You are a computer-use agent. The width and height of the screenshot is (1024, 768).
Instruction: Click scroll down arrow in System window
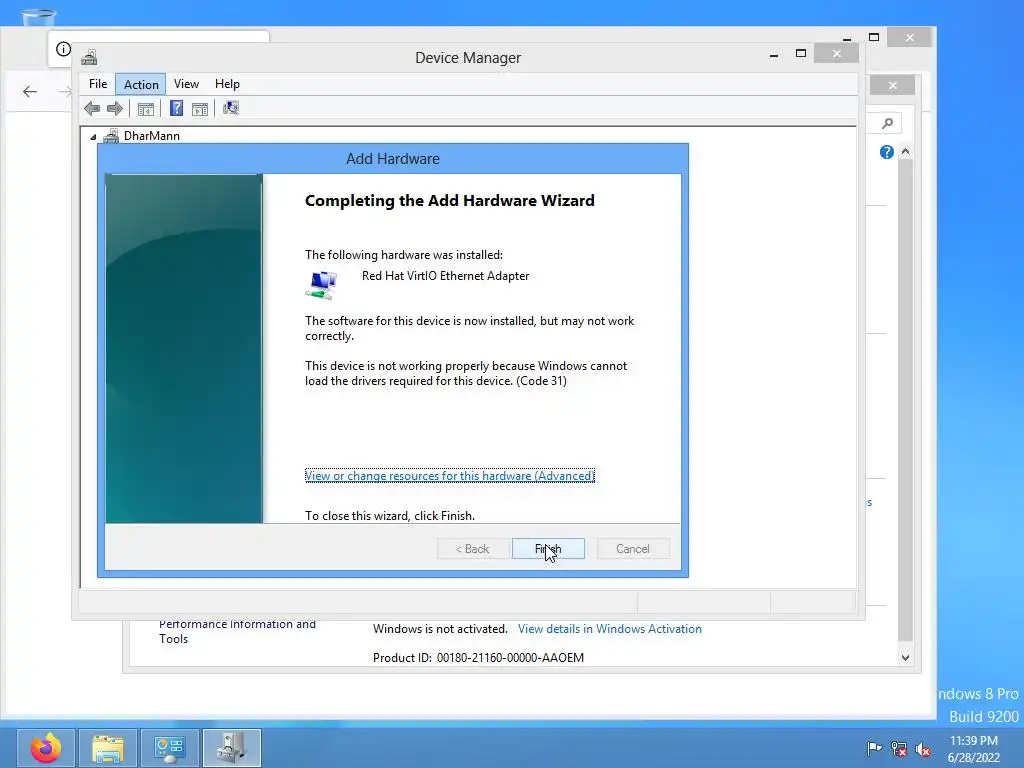(x=905, y=658)
